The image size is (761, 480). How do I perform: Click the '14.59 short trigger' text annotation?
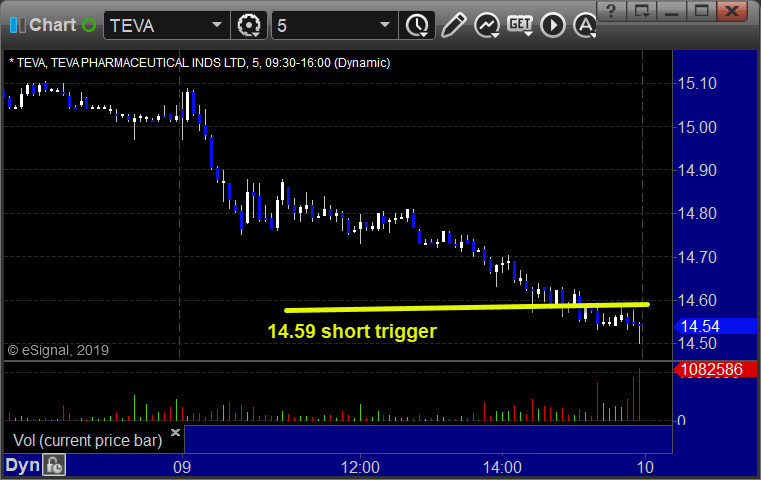[x=352, y=331]
